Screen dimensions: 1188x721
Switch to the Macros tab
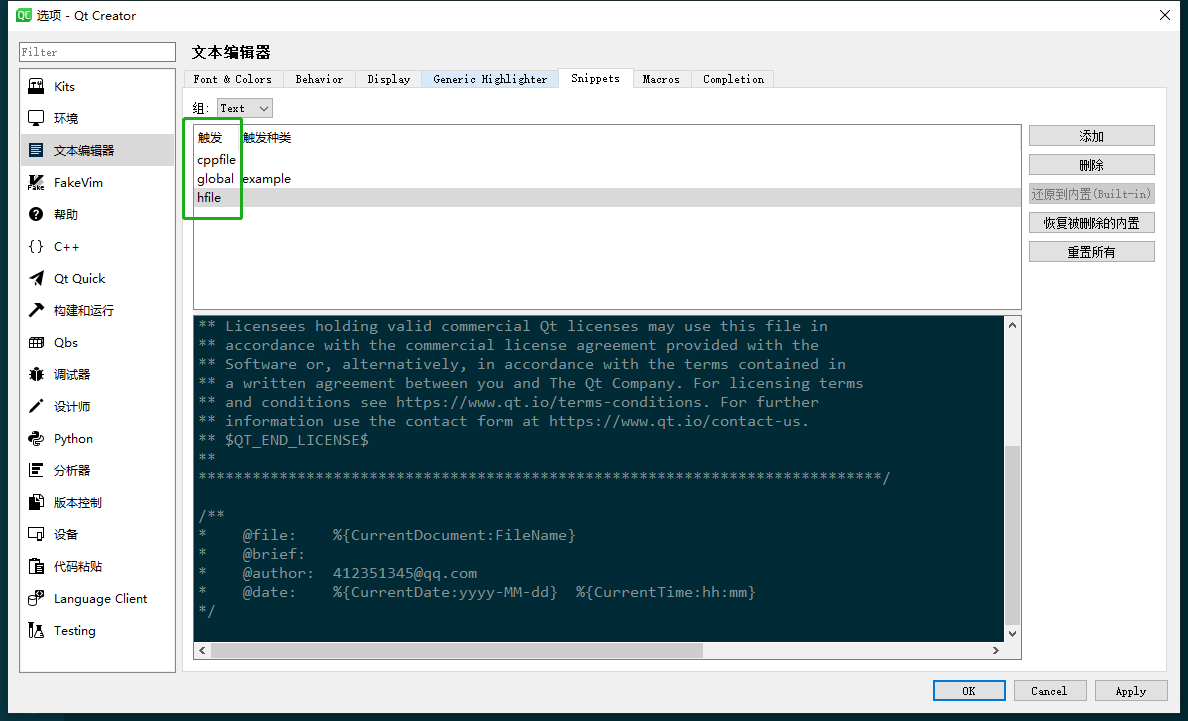coord(661,79)
